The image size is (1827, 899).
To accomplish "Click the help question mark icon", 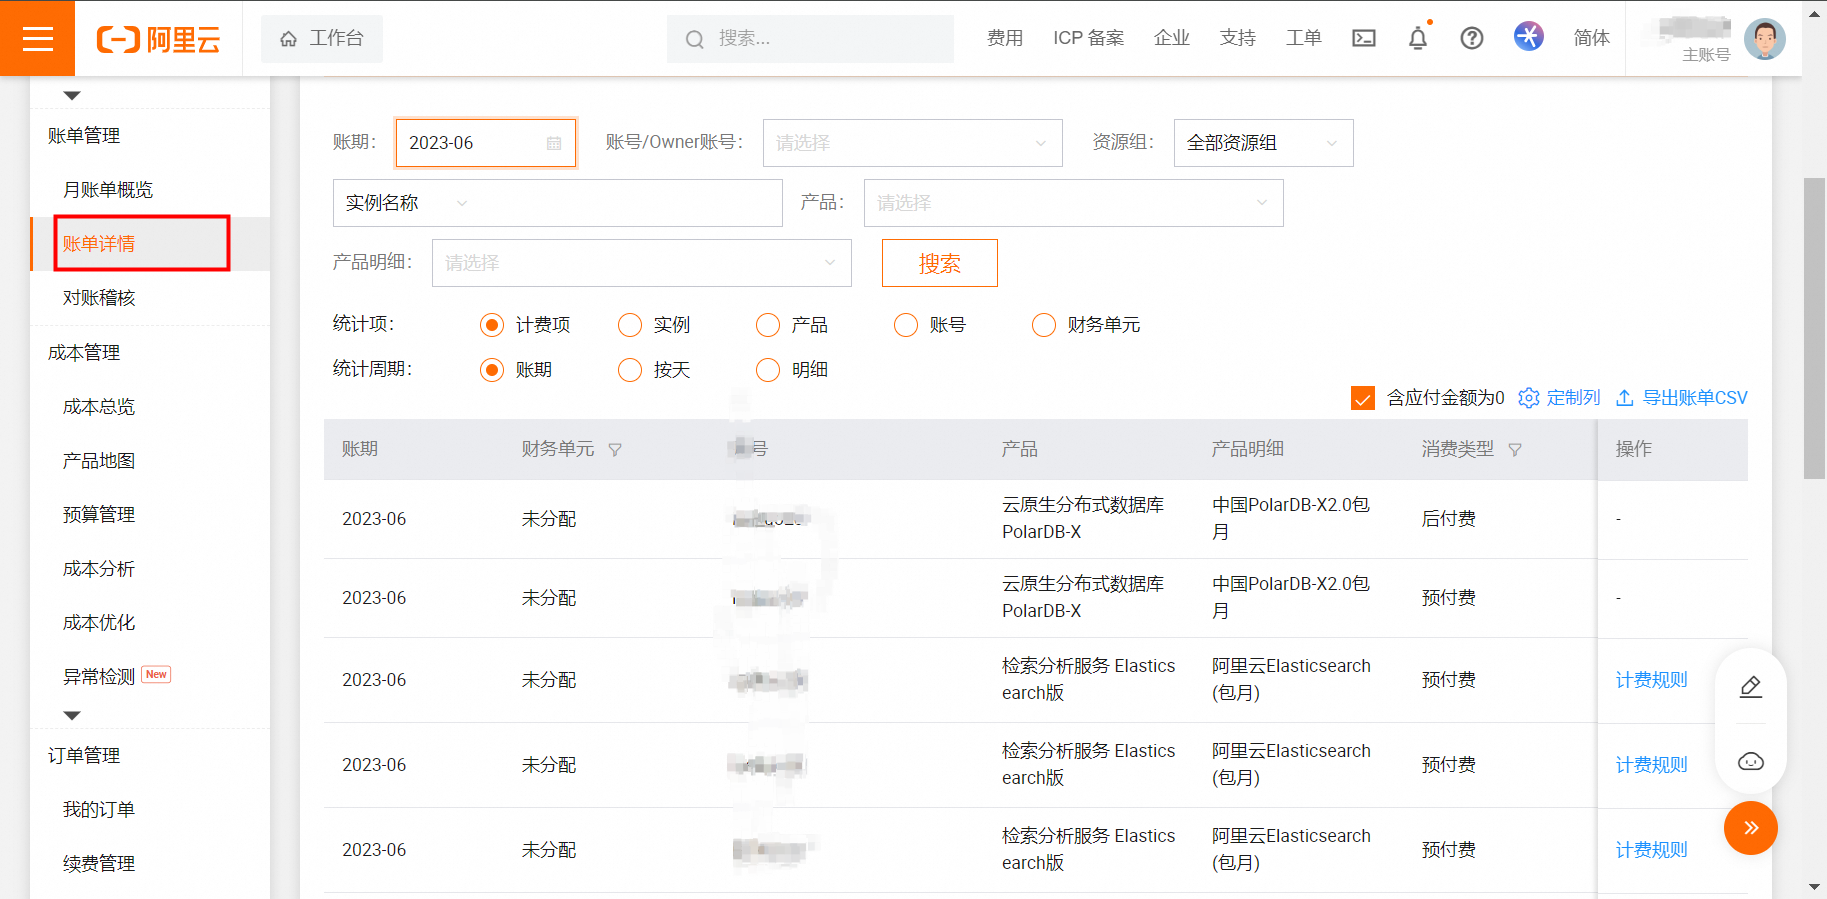I will pos(1471,38).
